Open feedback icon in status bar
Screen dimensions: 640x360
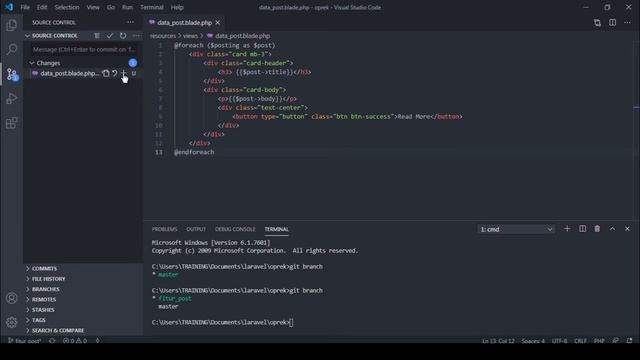[616, 341]
